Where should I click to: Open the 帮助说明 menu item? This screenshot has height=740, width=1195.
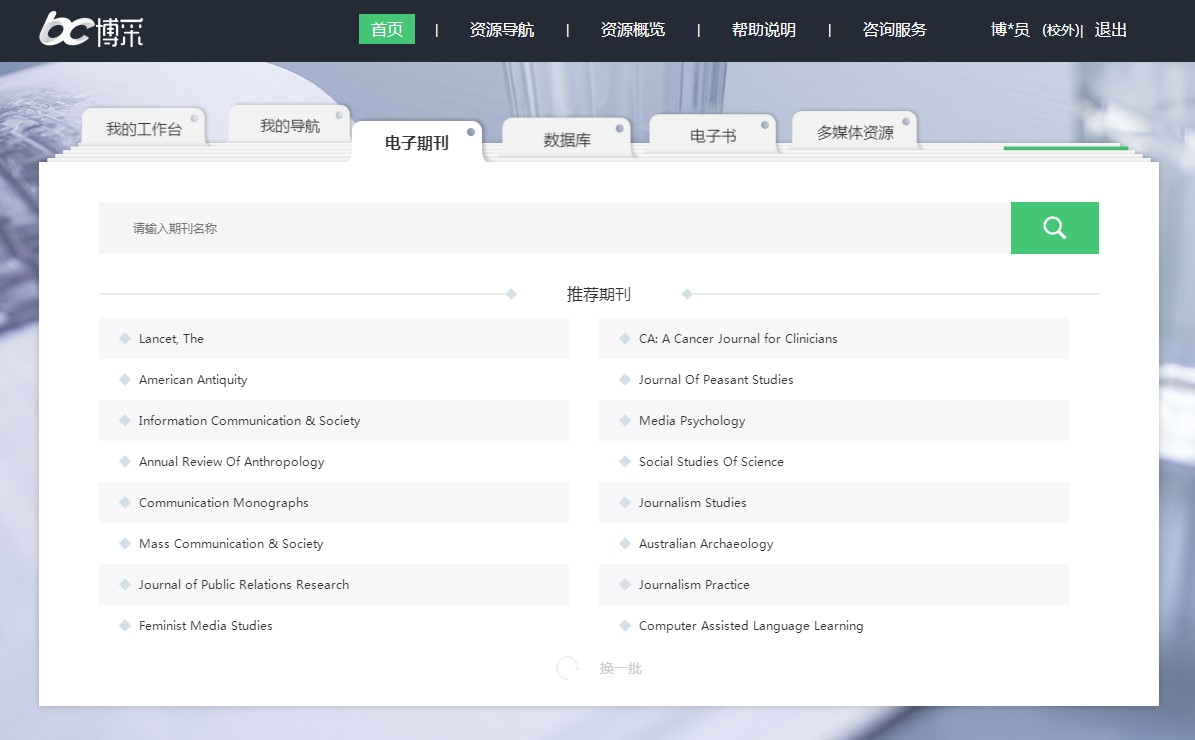[x=763, y=30]
